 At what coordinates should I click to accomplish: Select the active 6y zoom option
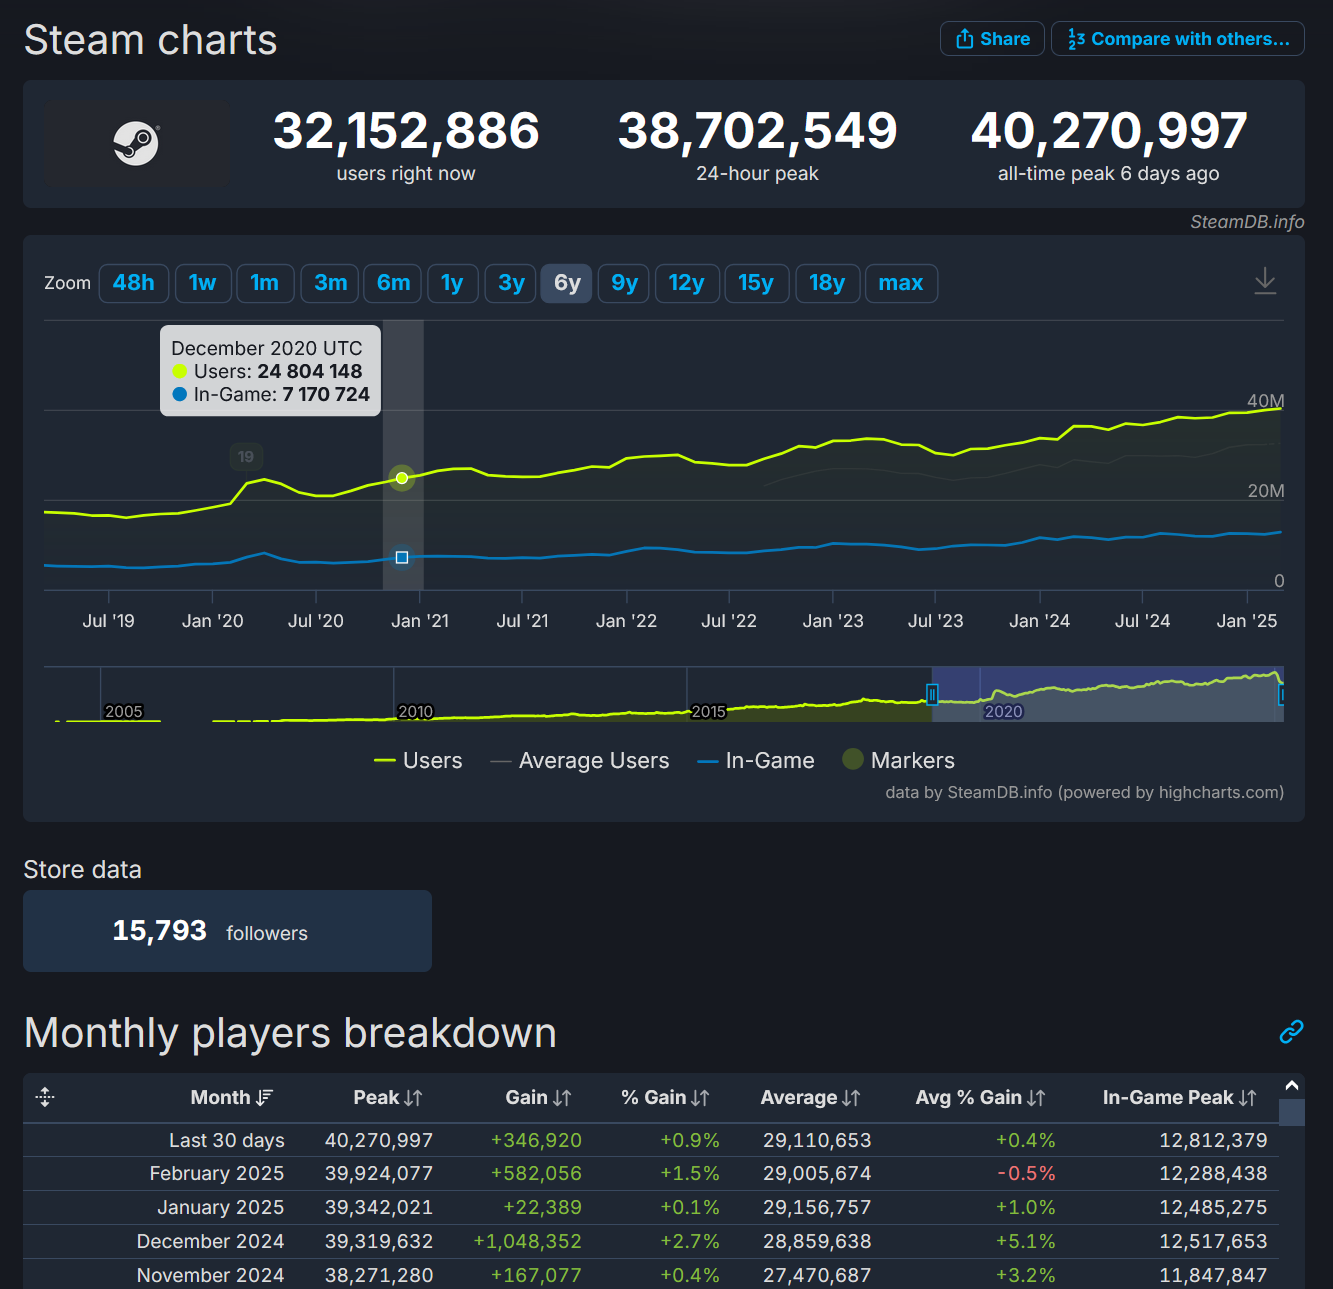coord(567,283)
